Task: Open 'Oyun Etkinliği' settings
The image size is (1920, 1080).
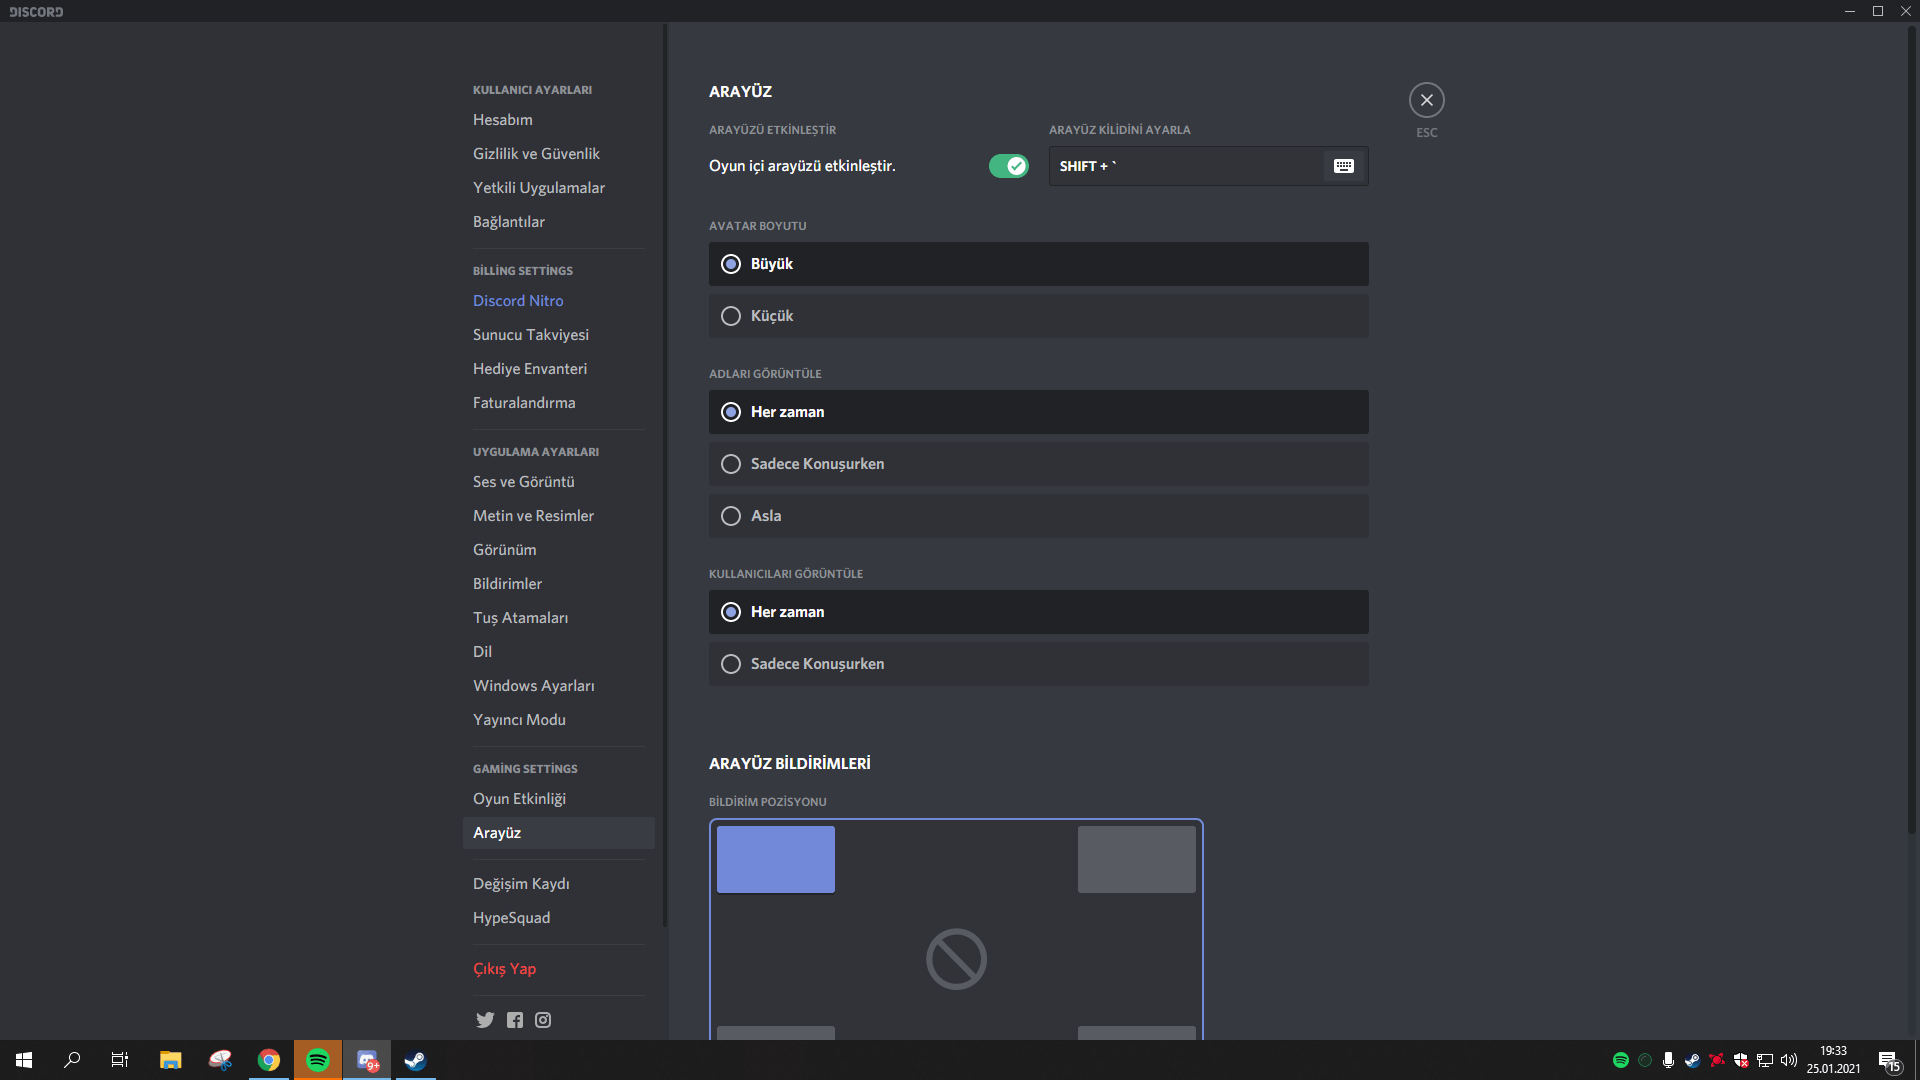Action: coord(558,799)
